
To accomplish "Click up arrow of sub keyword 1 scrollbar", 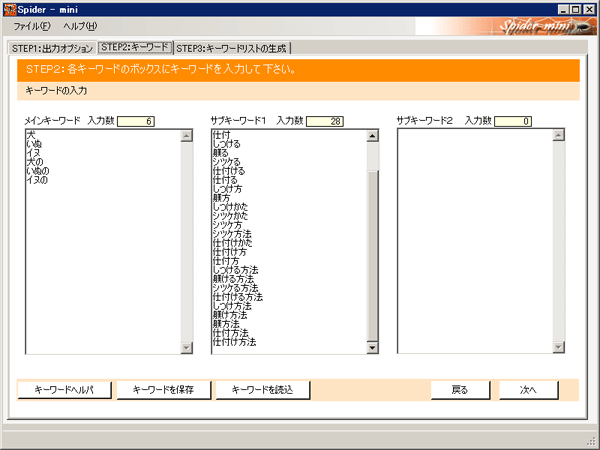I will [372, 136].
